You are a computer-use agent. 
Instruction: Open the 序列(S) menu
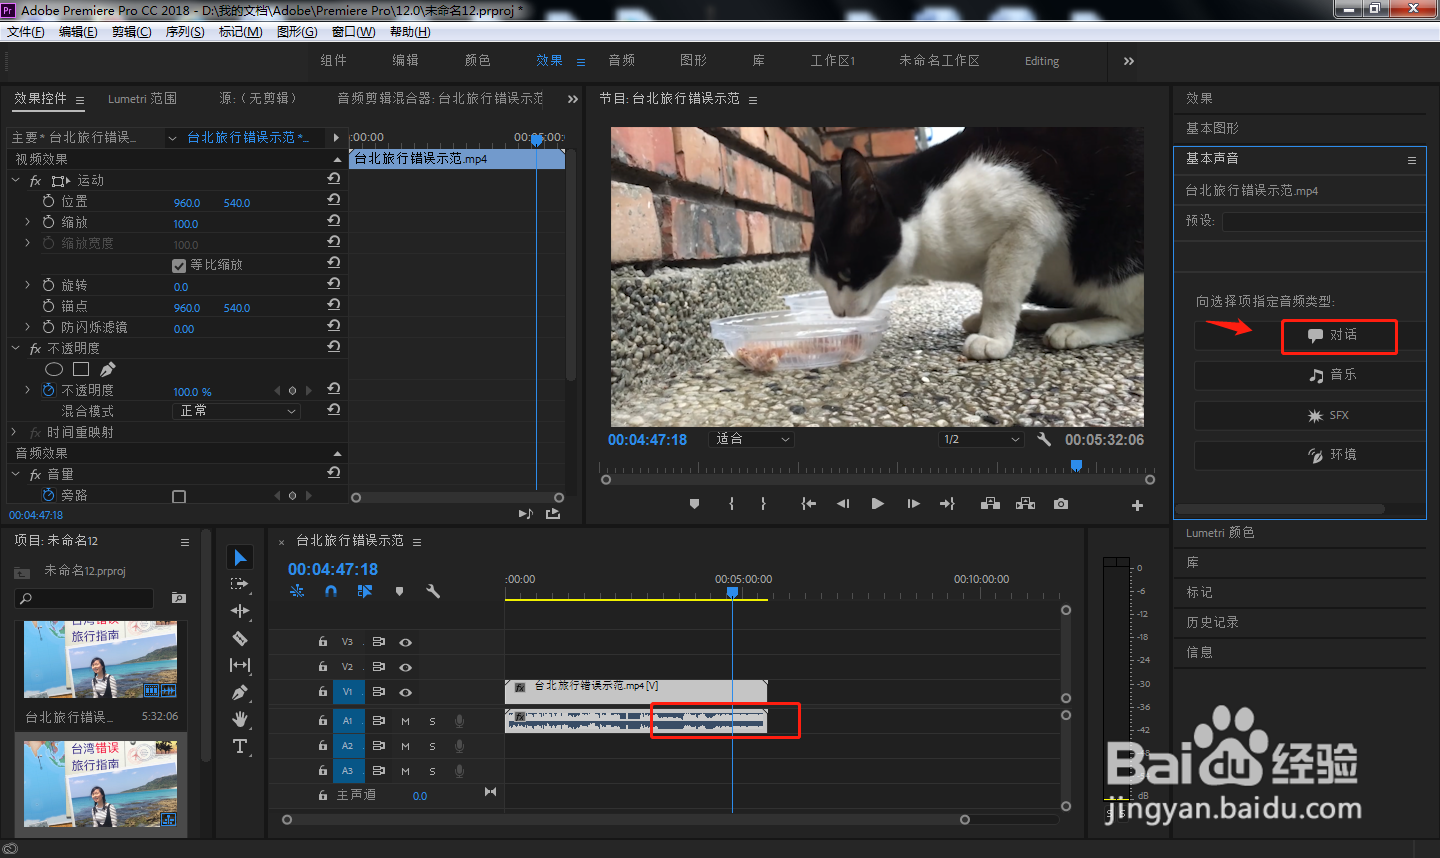[x=185, y=32]
